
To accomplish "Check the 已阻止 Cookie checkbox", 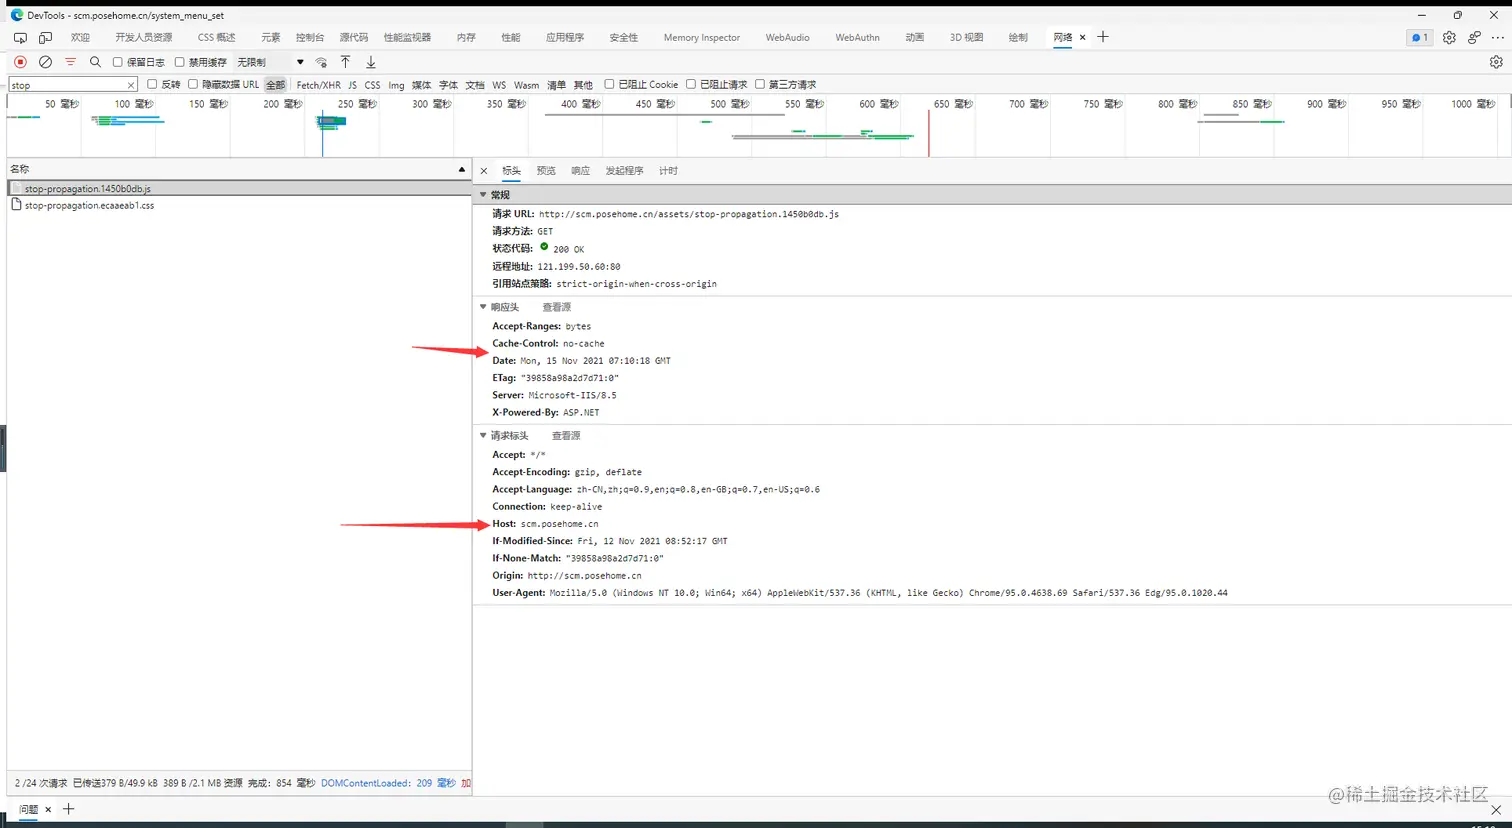I will click(609, 84).
